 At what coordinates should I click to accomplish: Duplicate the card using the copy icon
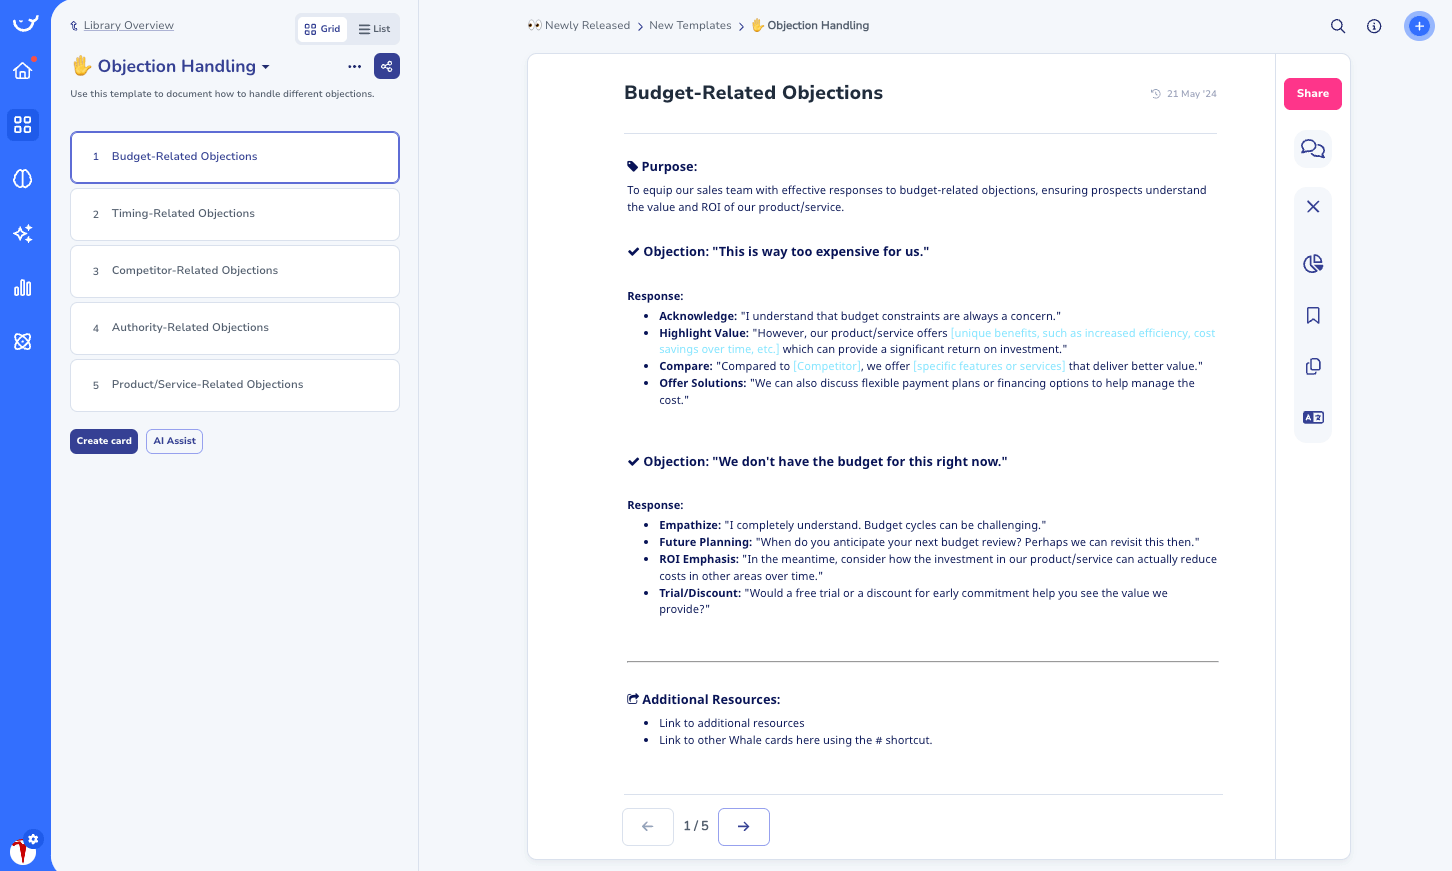[x=1312, y=366]
